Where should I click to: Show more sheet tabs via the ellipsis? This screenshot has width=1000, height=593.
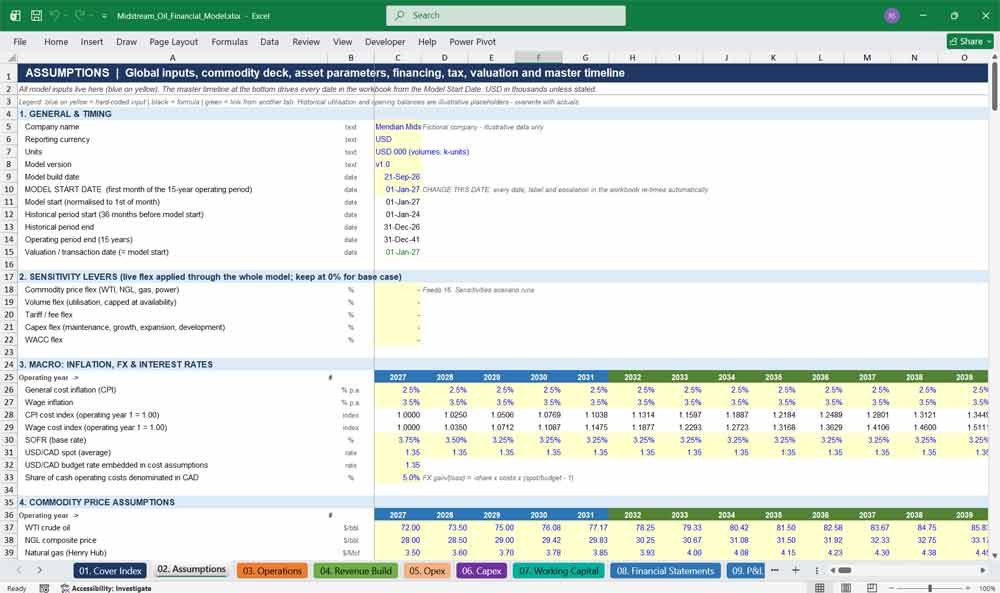pos(774,570)
